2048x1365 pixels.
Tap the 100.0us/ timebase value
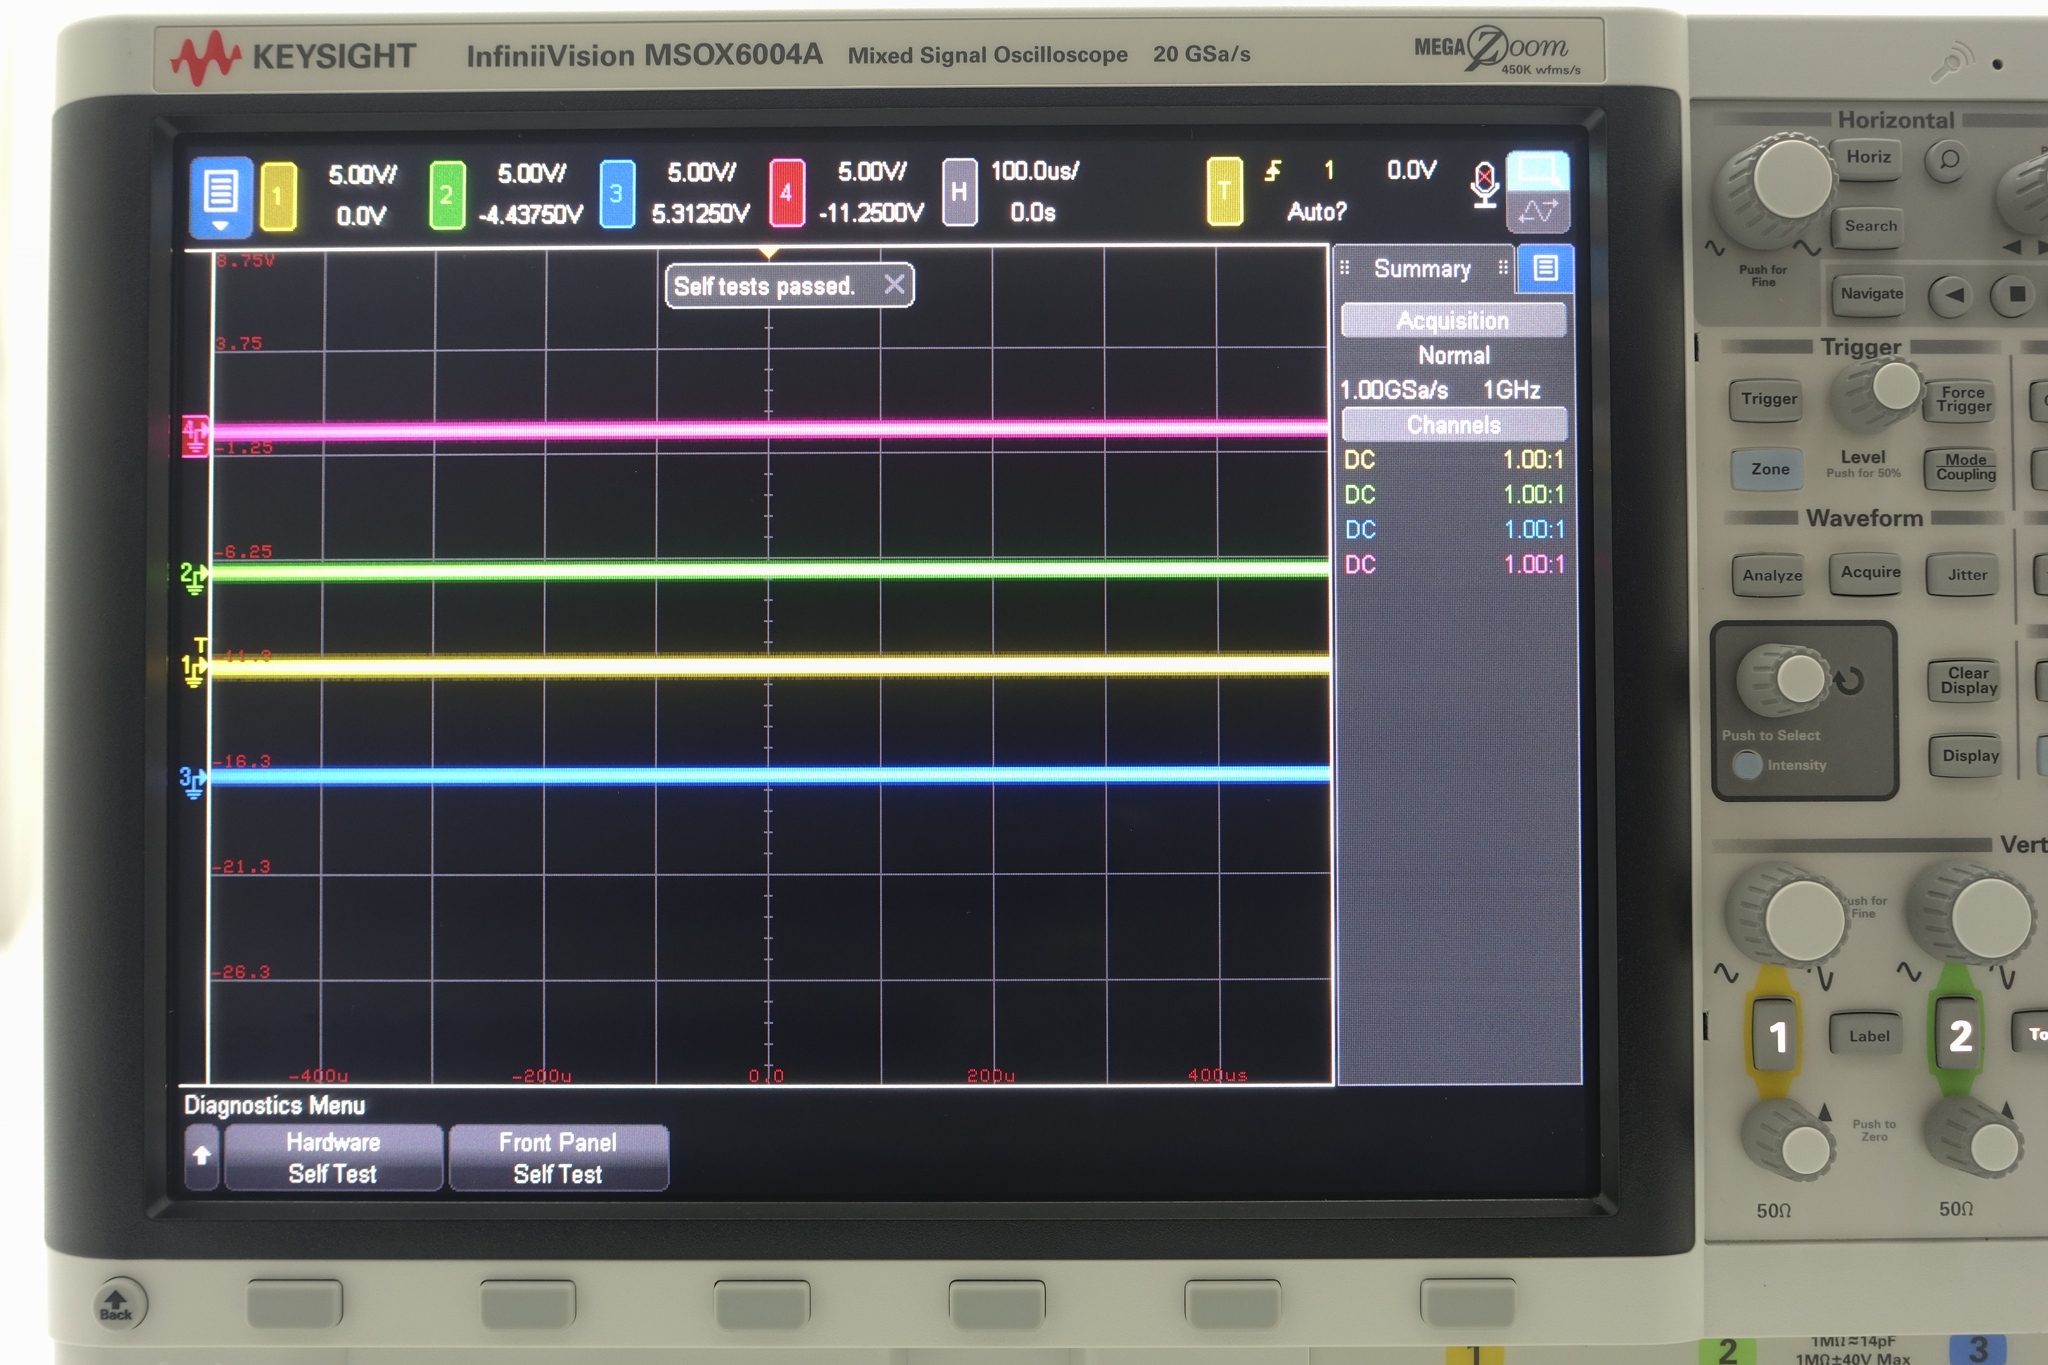[1035, 171]
